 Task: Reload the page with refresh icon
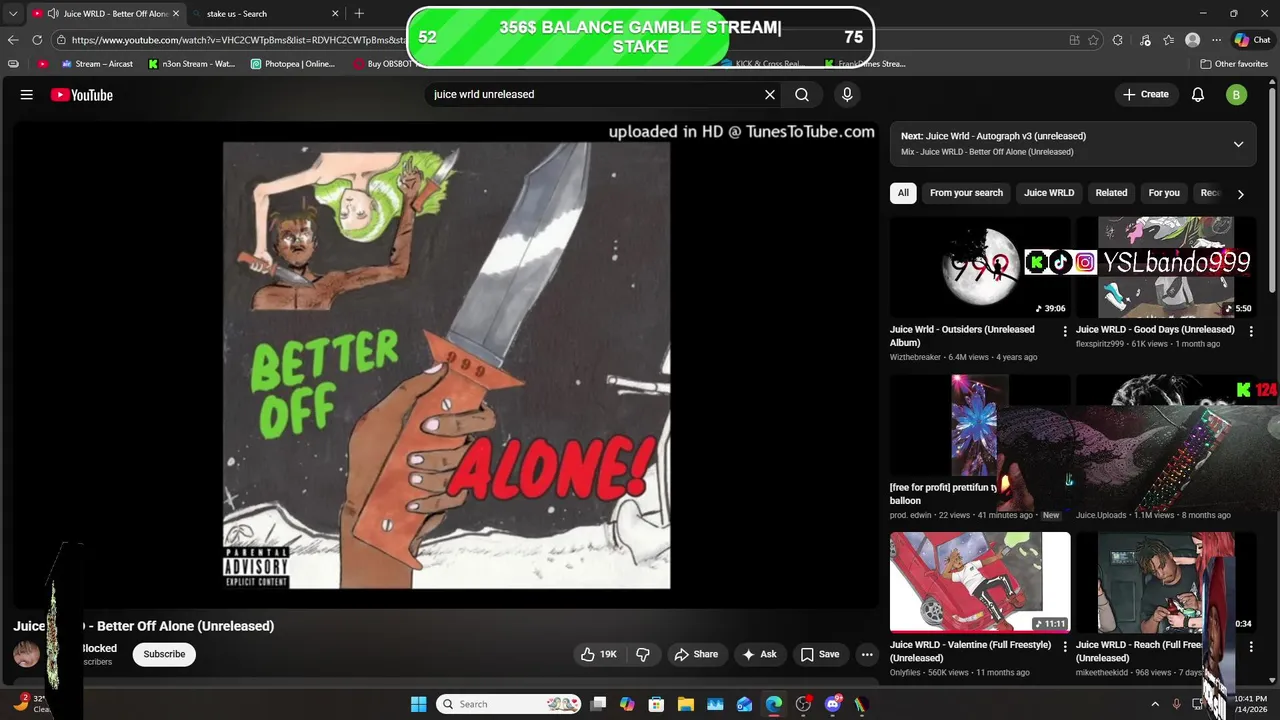(x=37, y=40)
